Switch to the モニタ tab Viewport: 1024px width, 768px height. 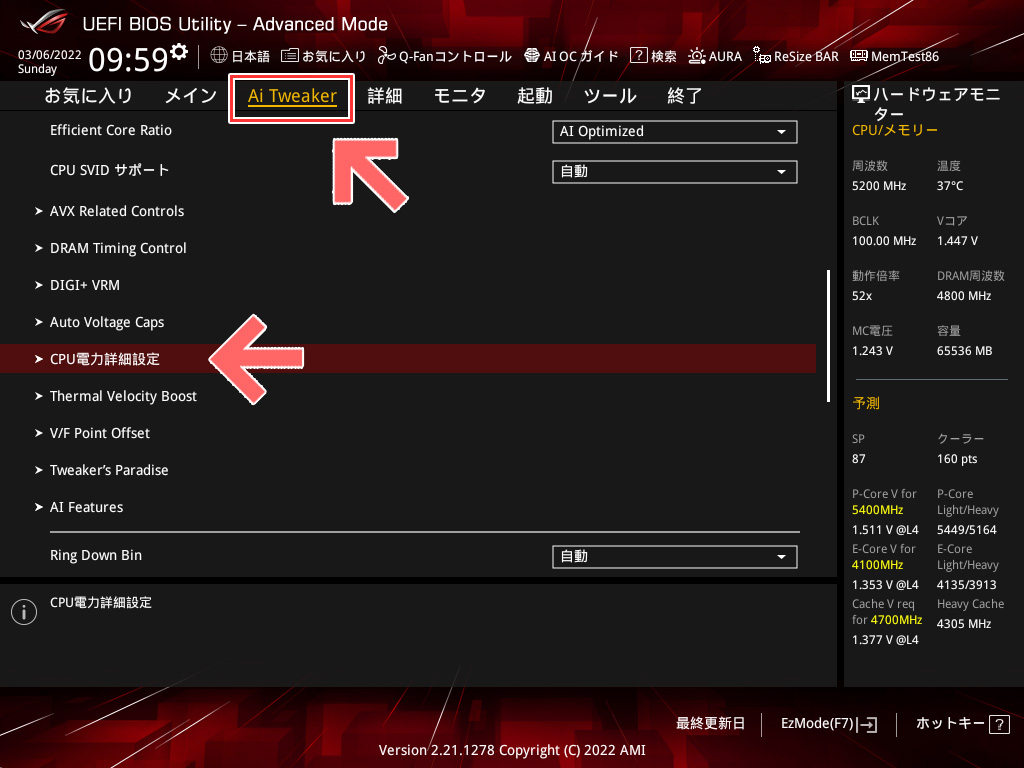460,96
